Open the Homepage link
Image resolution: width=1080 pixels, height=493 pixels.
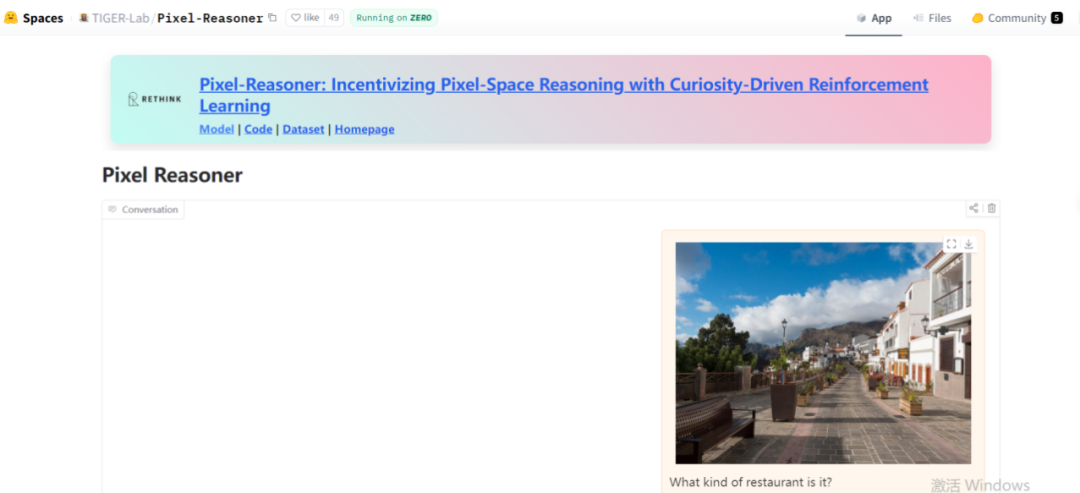tap(364, 129)
